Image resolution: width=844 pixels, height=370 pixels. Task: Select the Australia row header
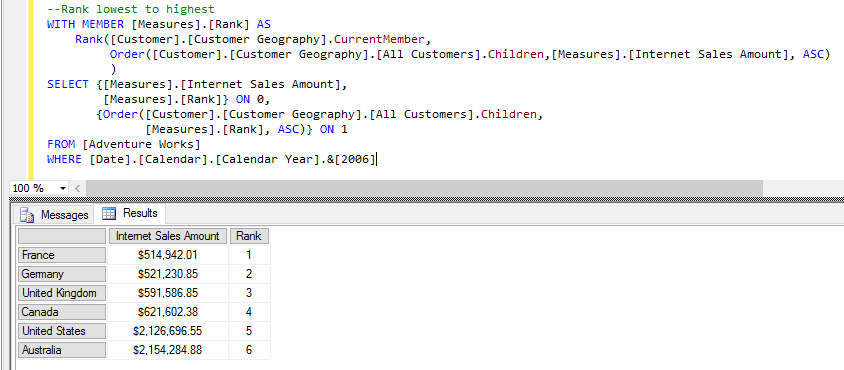click(x=62, y=350)
